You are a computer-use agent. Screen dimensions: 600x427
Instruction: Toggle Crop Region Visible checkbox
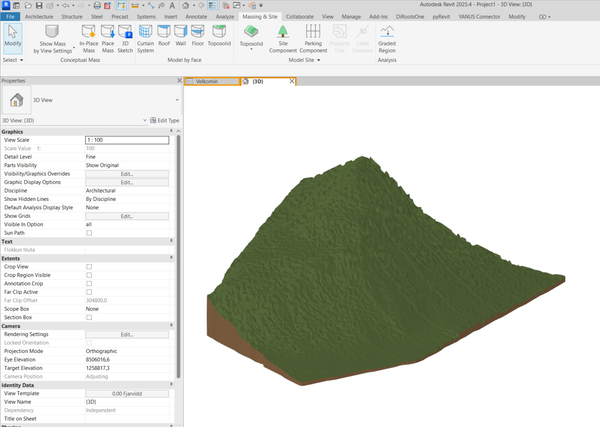pos(89,275)
